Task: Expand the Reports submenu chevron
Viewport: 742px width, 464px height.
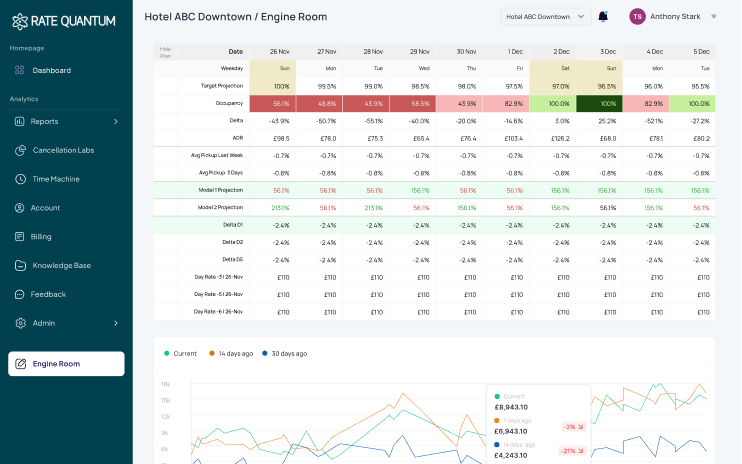Action: [116, 121]
